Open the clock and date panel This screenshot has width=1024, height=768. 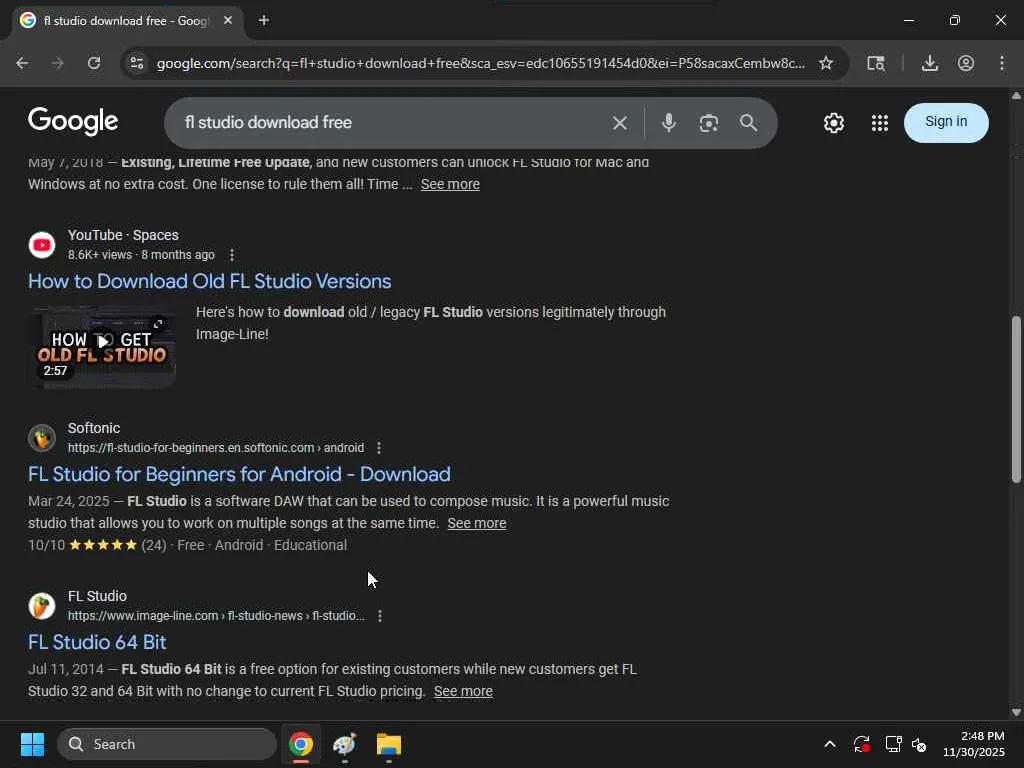pyautogui.click(x=973, y=744)
